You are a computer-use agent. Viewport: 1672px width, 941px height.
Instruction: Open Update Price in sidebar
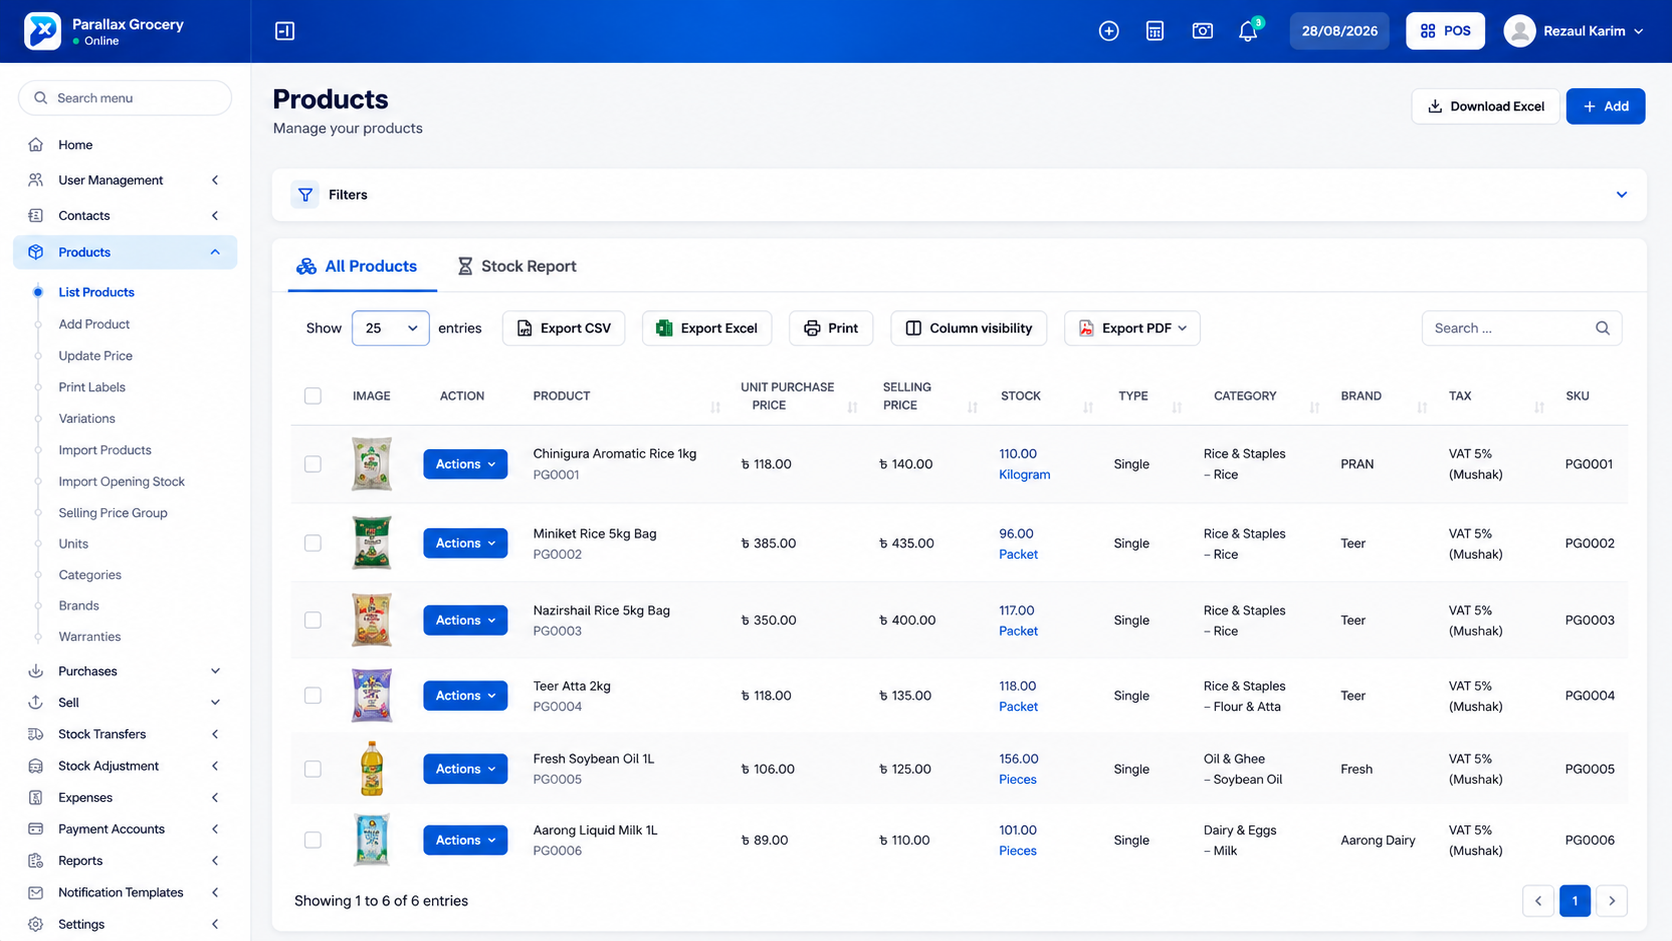click(95, 356)
